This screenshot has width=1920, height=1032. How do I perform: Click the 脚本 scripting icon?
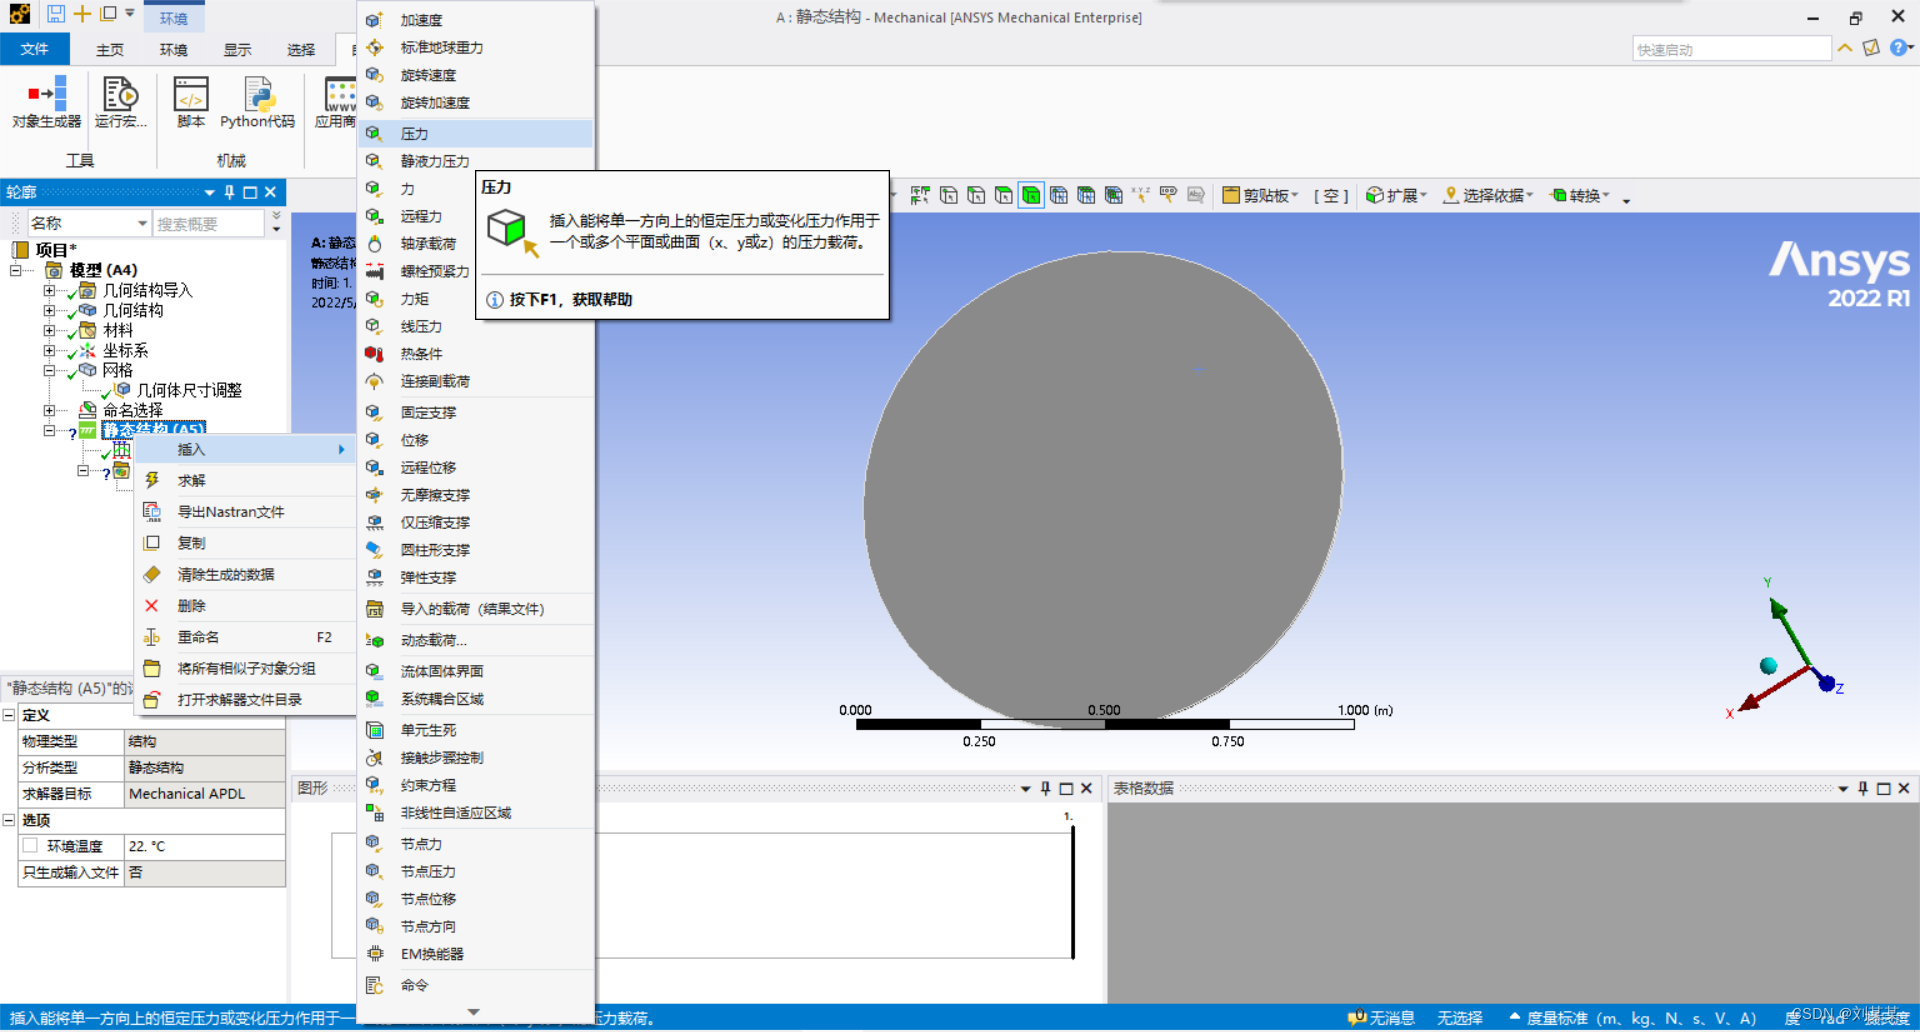point(190,102)
